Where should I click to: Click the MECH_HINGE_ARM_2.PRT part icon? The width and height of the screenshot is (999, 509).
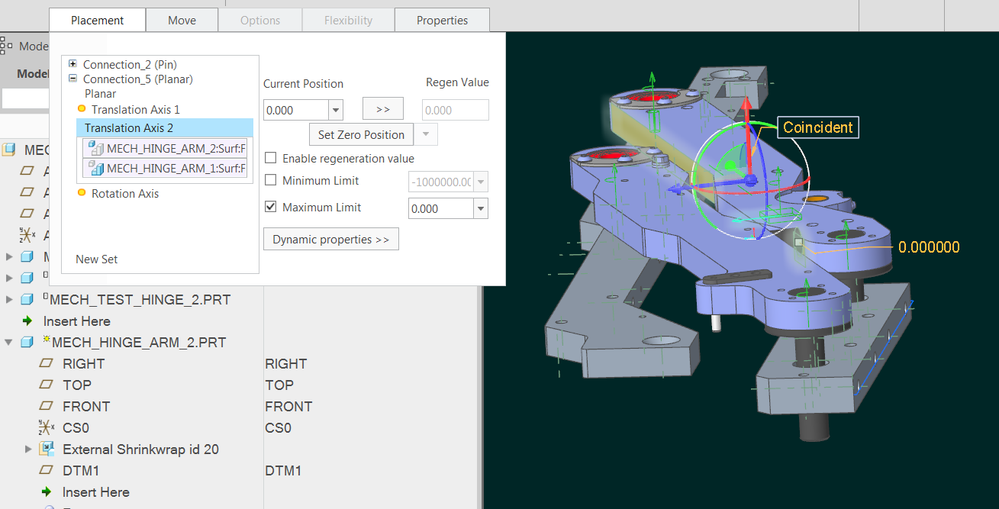click(27, 343)
